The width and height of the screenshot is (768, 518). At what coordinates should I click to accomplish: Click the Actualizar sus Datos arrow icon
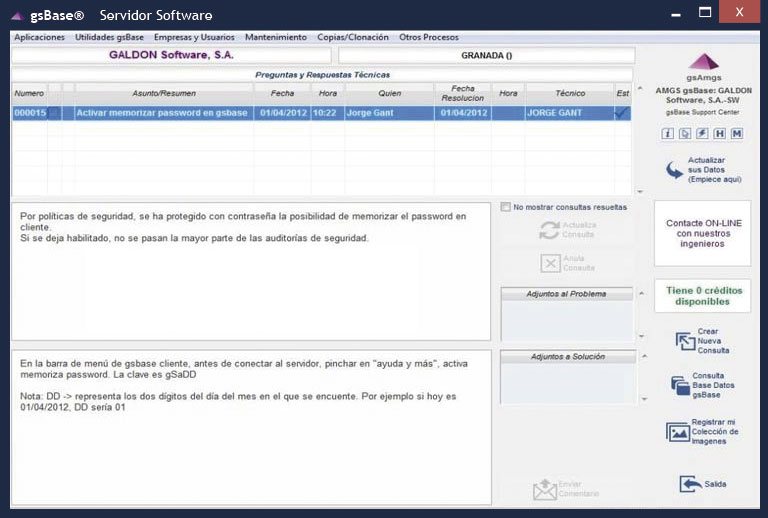[x=674, y=170]
